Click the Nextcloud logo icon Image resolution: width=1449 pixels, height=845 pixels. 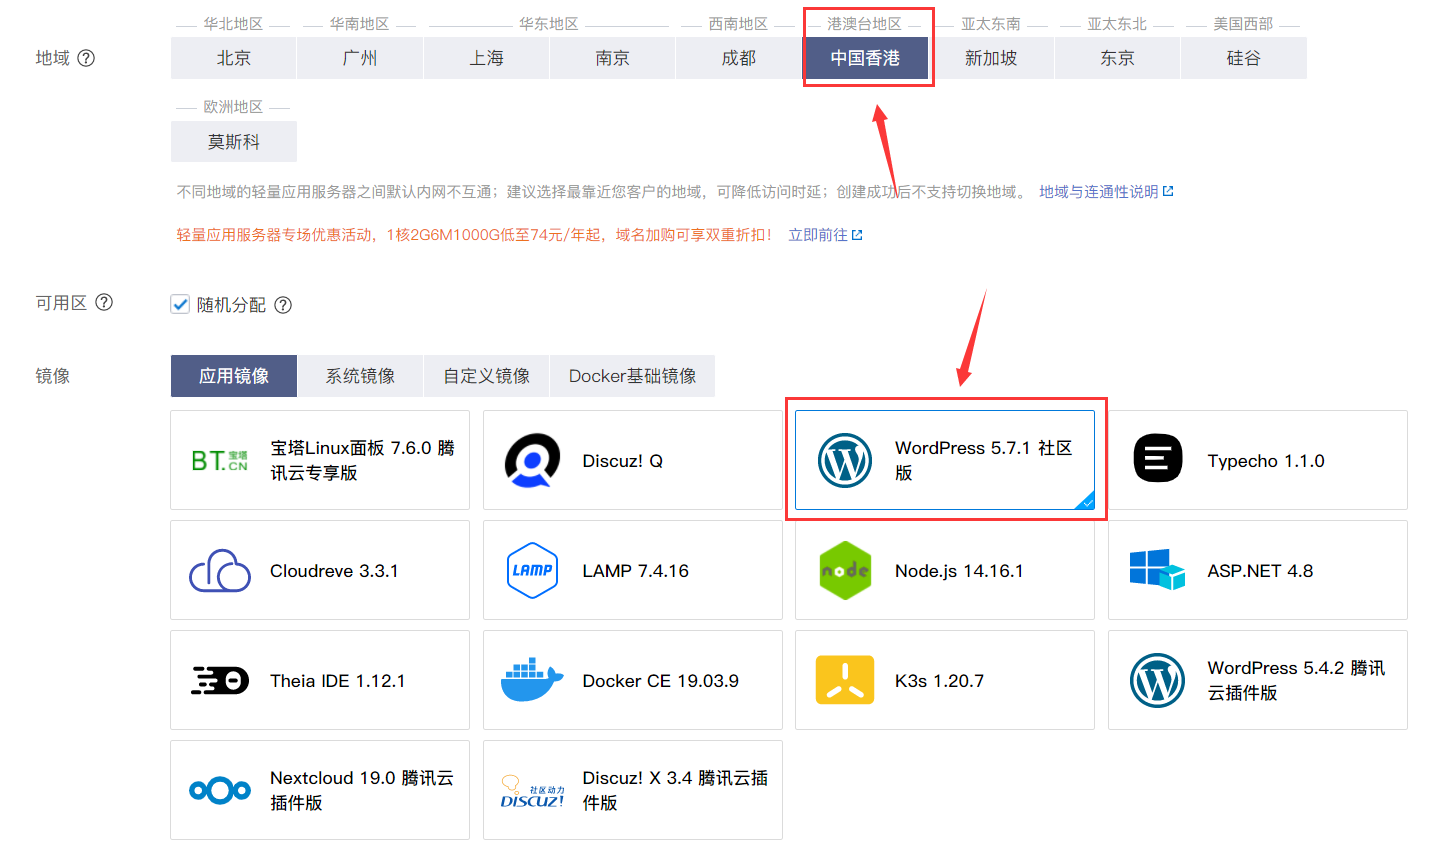tap(220, 790)
